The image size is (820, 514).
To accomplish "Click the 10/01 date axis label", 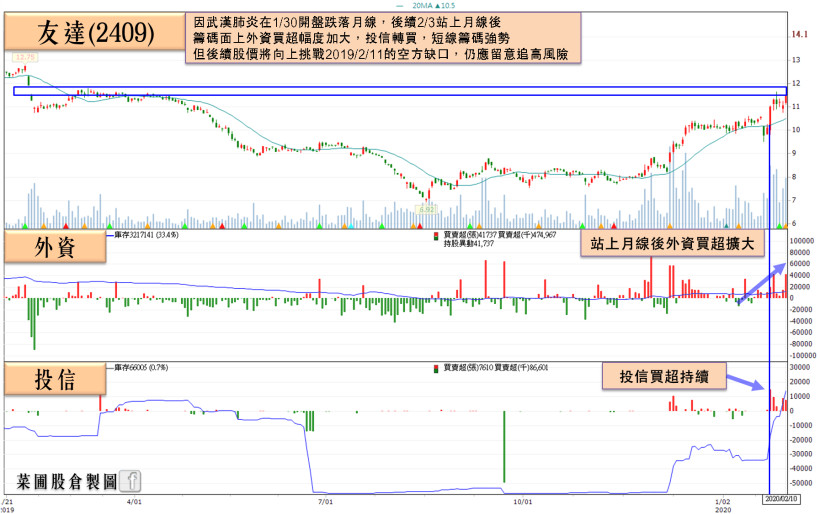I will 522,501.
